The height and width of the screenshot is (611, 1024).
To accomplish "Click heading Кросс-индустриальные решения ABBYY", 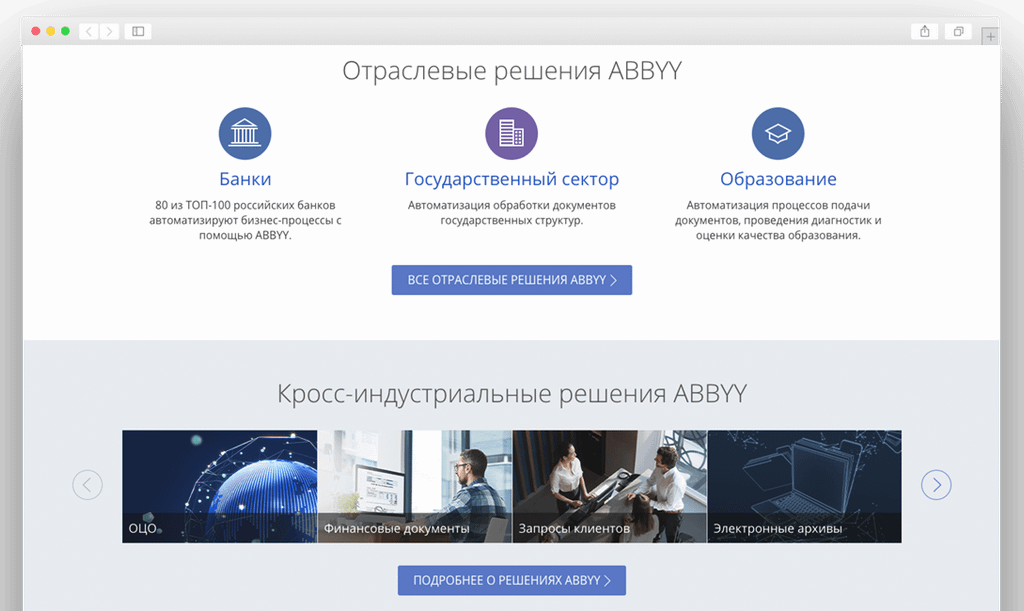I will click(511, 394).
